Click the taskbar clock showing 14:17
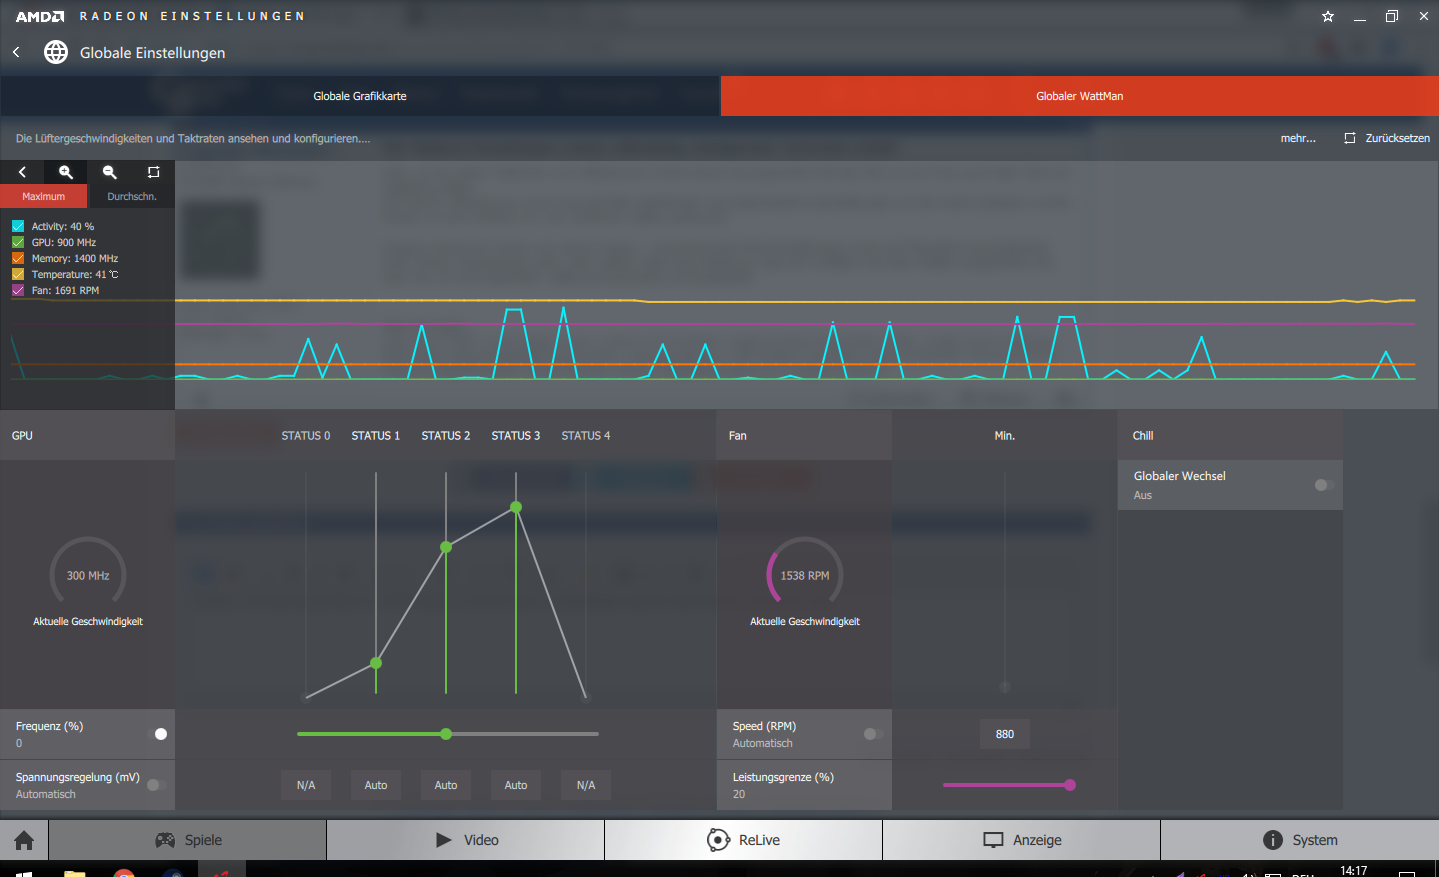The height and width of the screenshot is (877, 1439). tap(1354, 871)
